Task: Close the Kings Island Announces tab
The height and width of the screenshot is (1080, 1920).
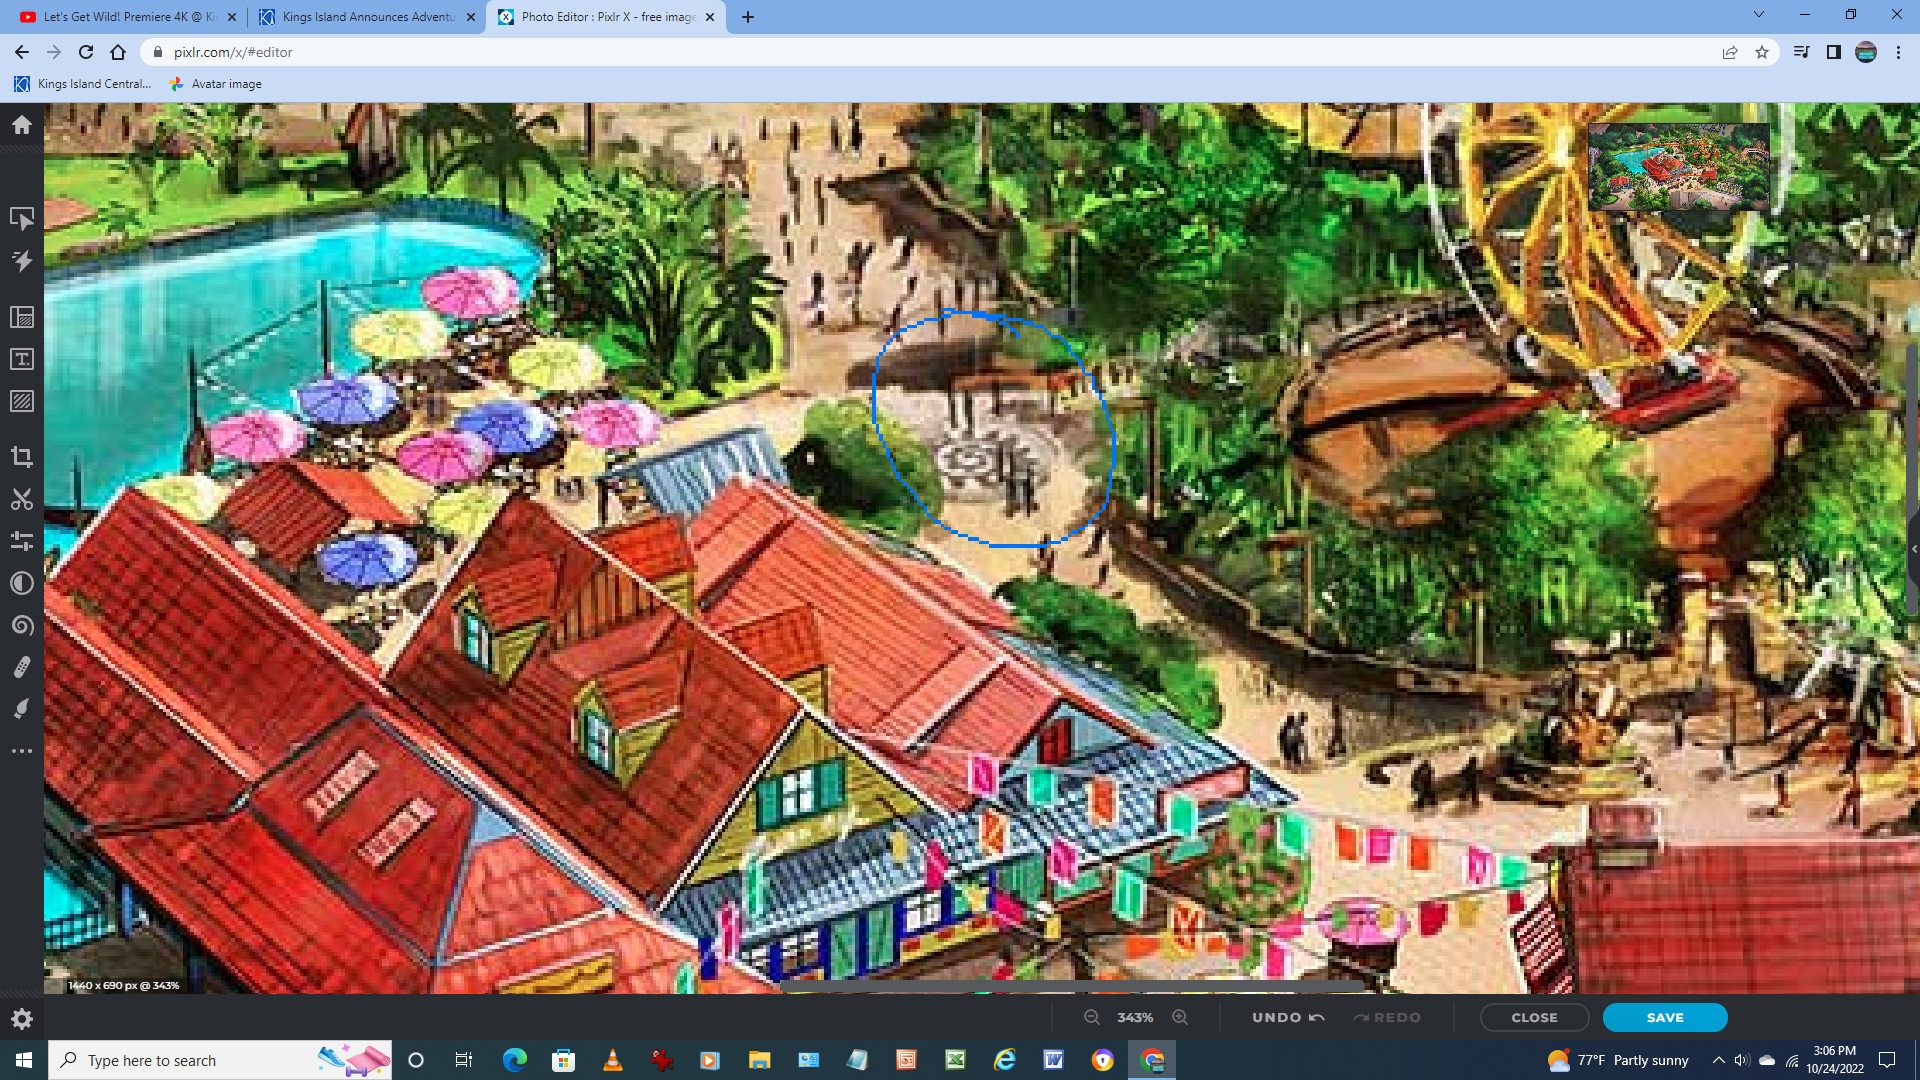Action: 471,17
